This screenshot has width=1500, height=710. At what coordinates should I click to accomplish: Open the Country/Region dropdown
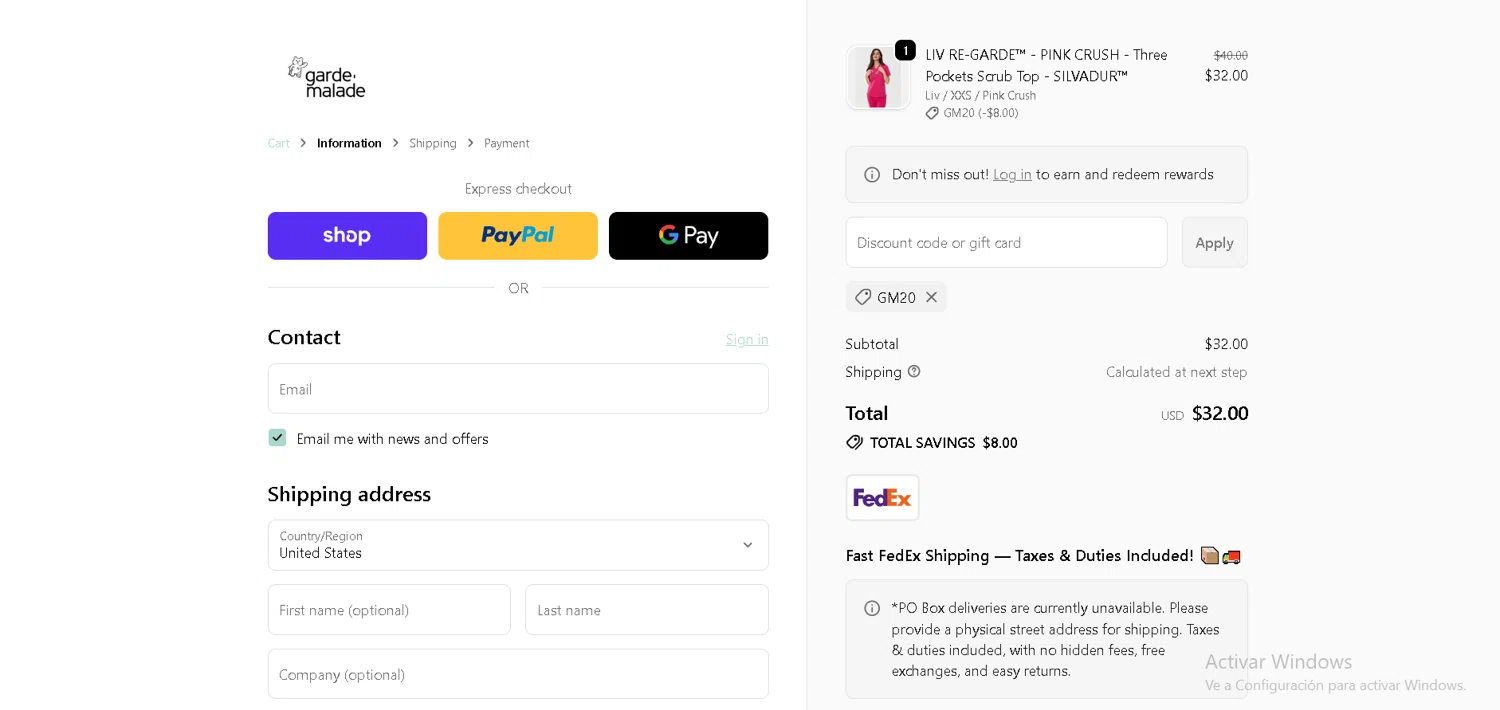pyautogui.click(x=518, y=545)
